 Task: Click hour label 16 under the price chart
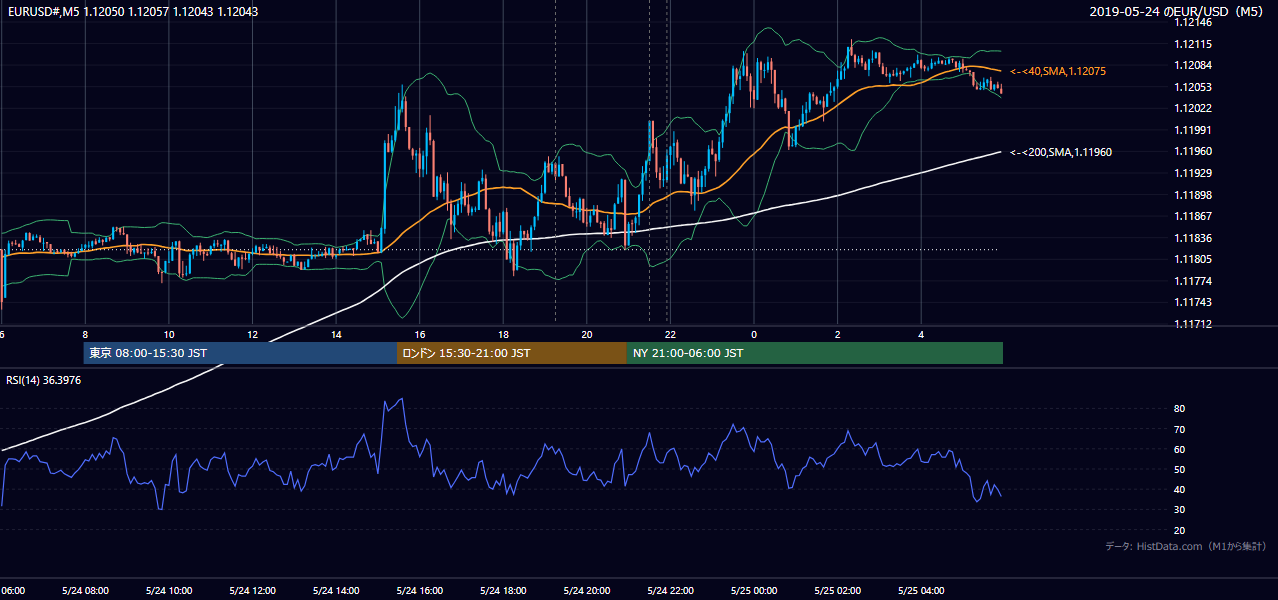tap(420, 335)
